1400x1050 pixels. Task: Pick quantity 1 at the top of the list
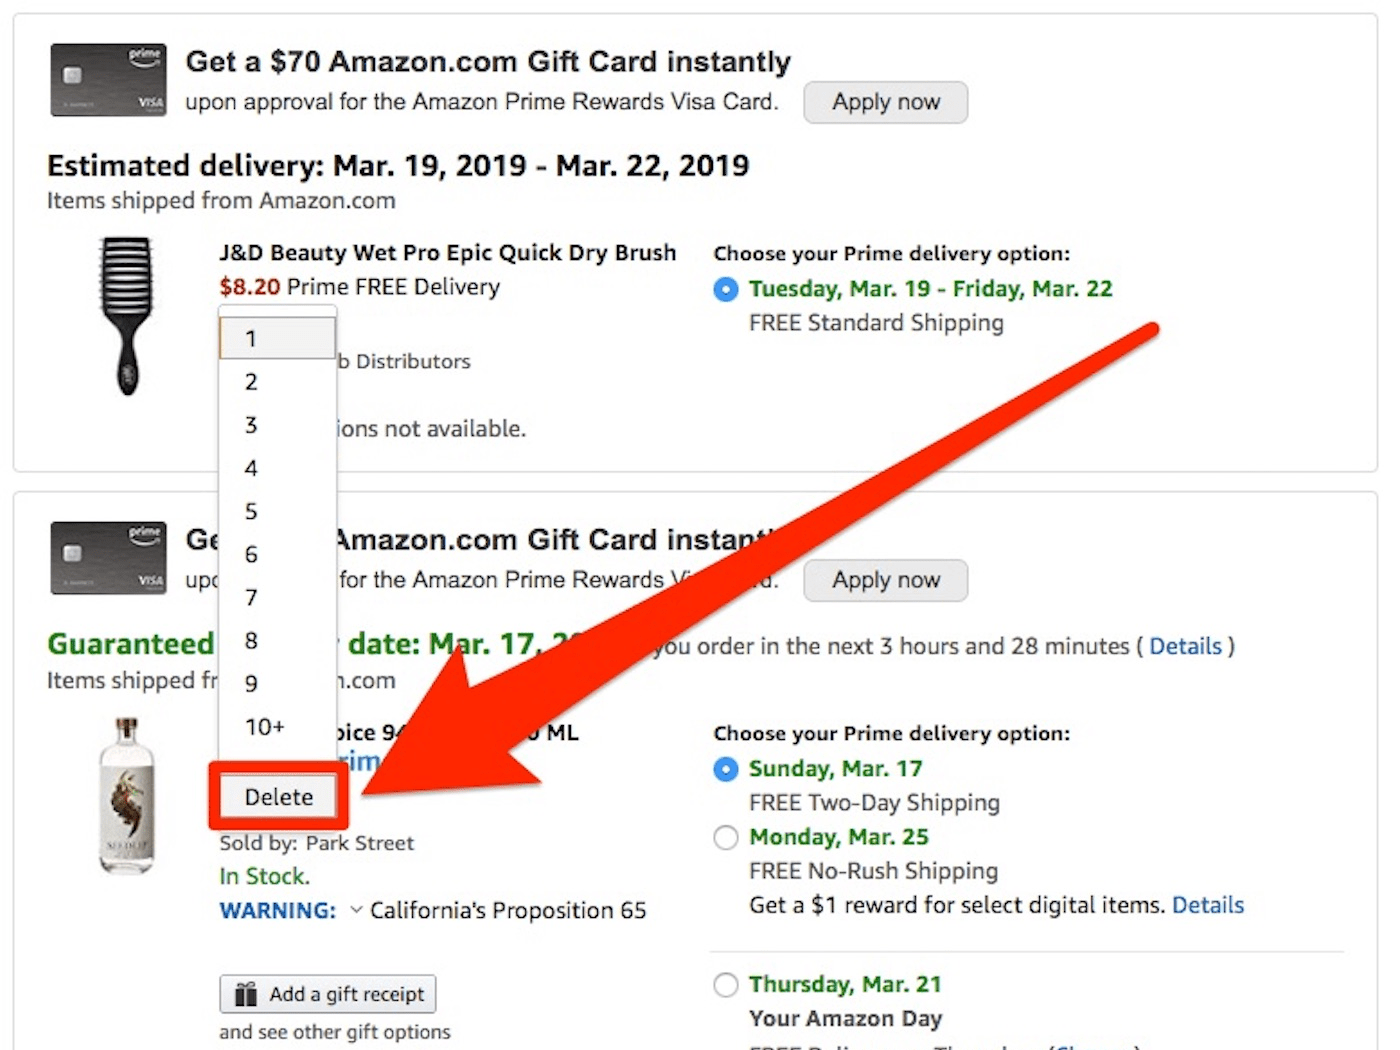(x=251, y=338)
